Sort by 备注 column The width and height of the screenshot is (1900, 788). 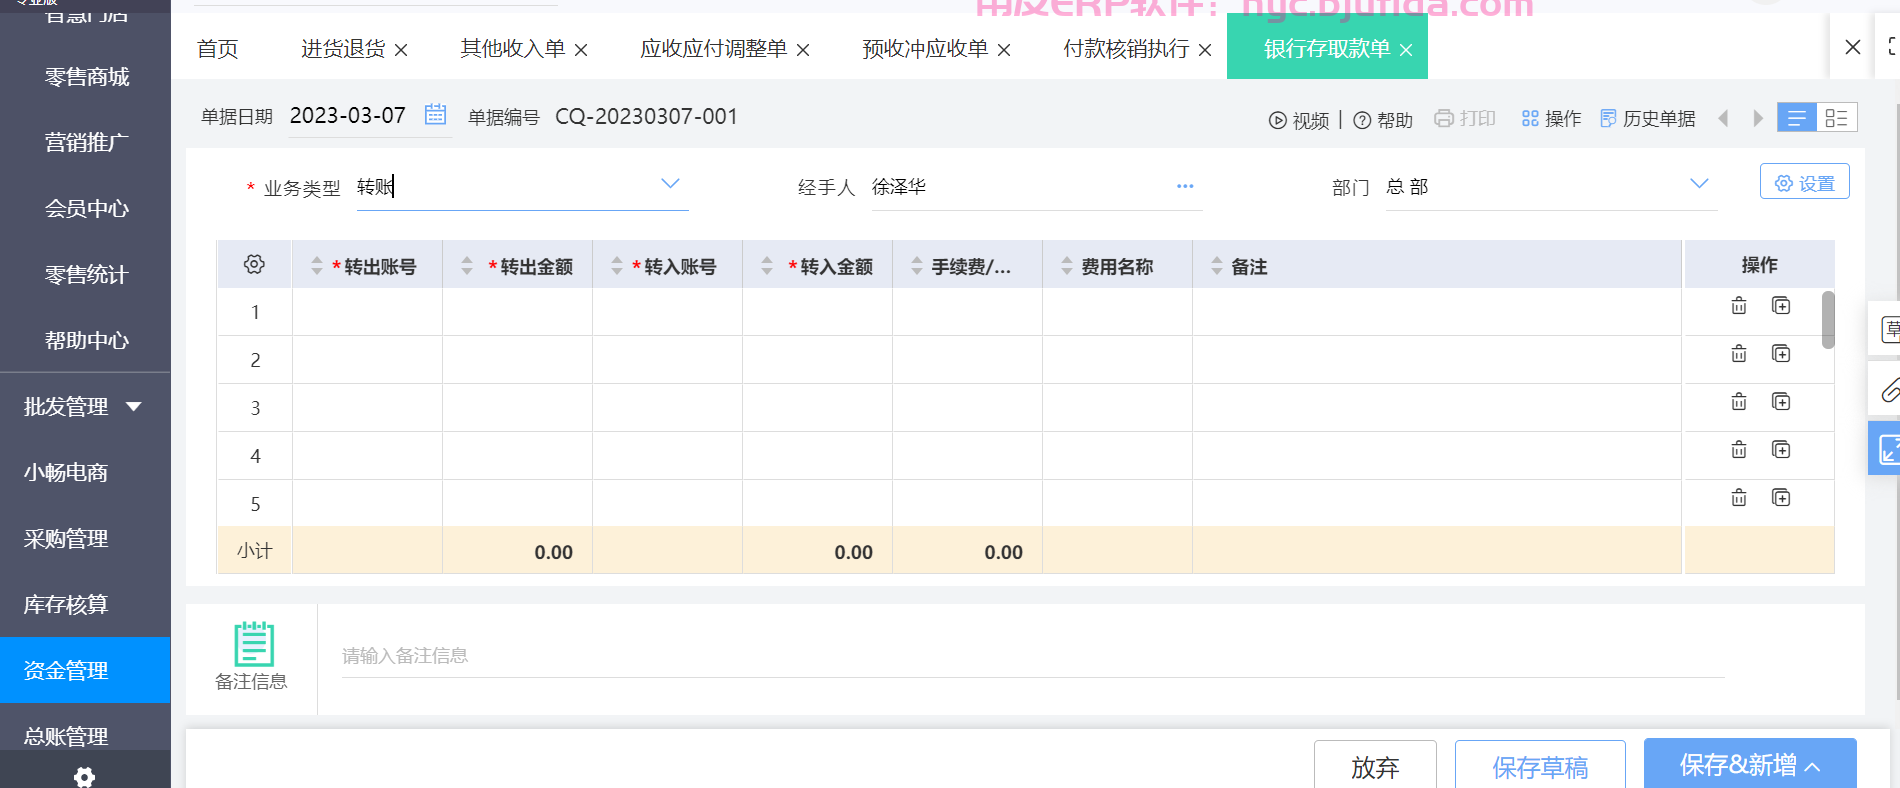pos(1216,266)
